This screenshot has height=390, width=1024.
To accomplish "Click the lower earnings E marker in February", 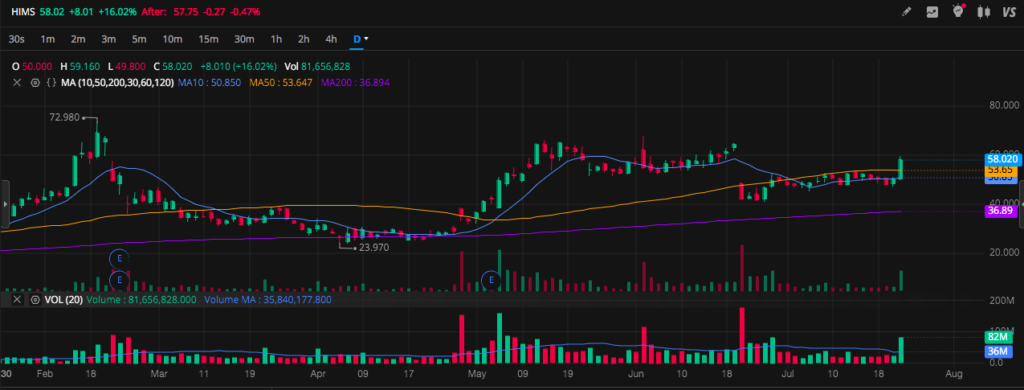I will (120, 281).
